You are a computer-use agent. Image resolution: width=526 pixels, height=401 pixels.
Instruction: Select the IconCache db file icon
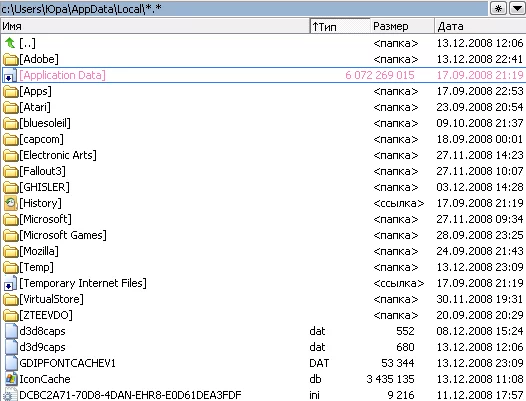[11, 379]
